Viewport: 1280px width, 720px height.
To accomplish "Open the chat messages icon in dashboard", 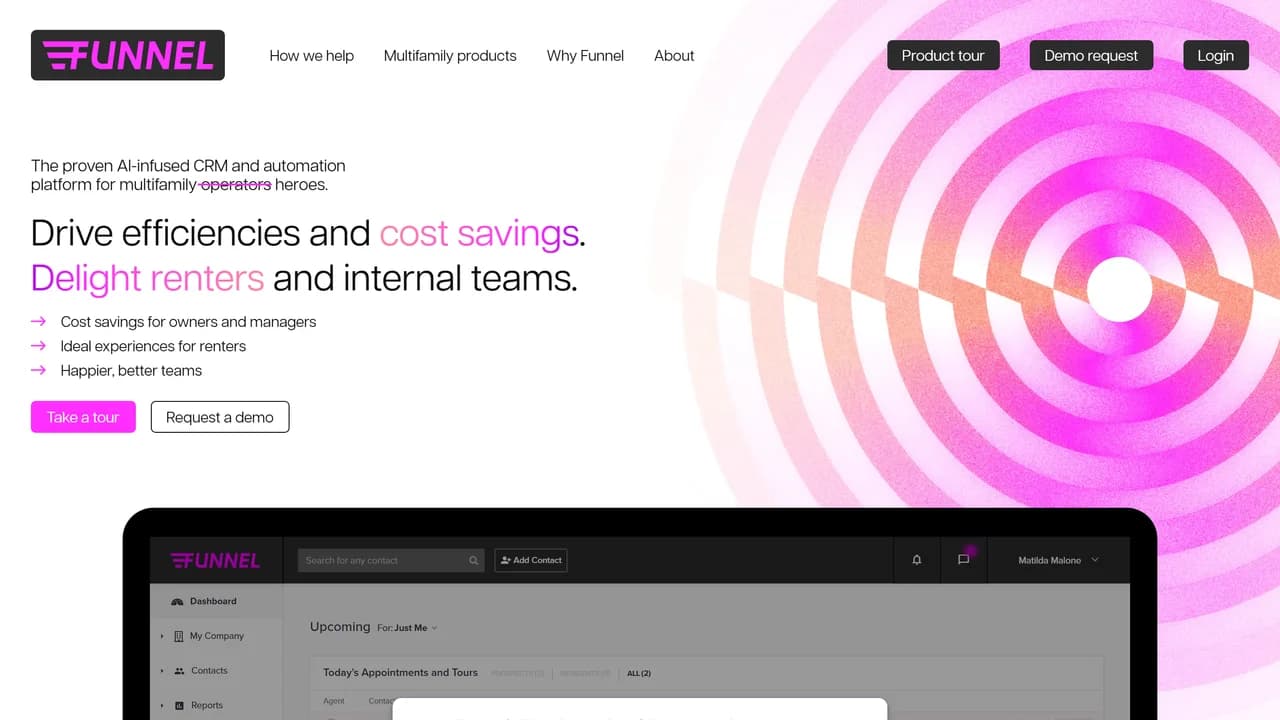I will click(964, 559).
